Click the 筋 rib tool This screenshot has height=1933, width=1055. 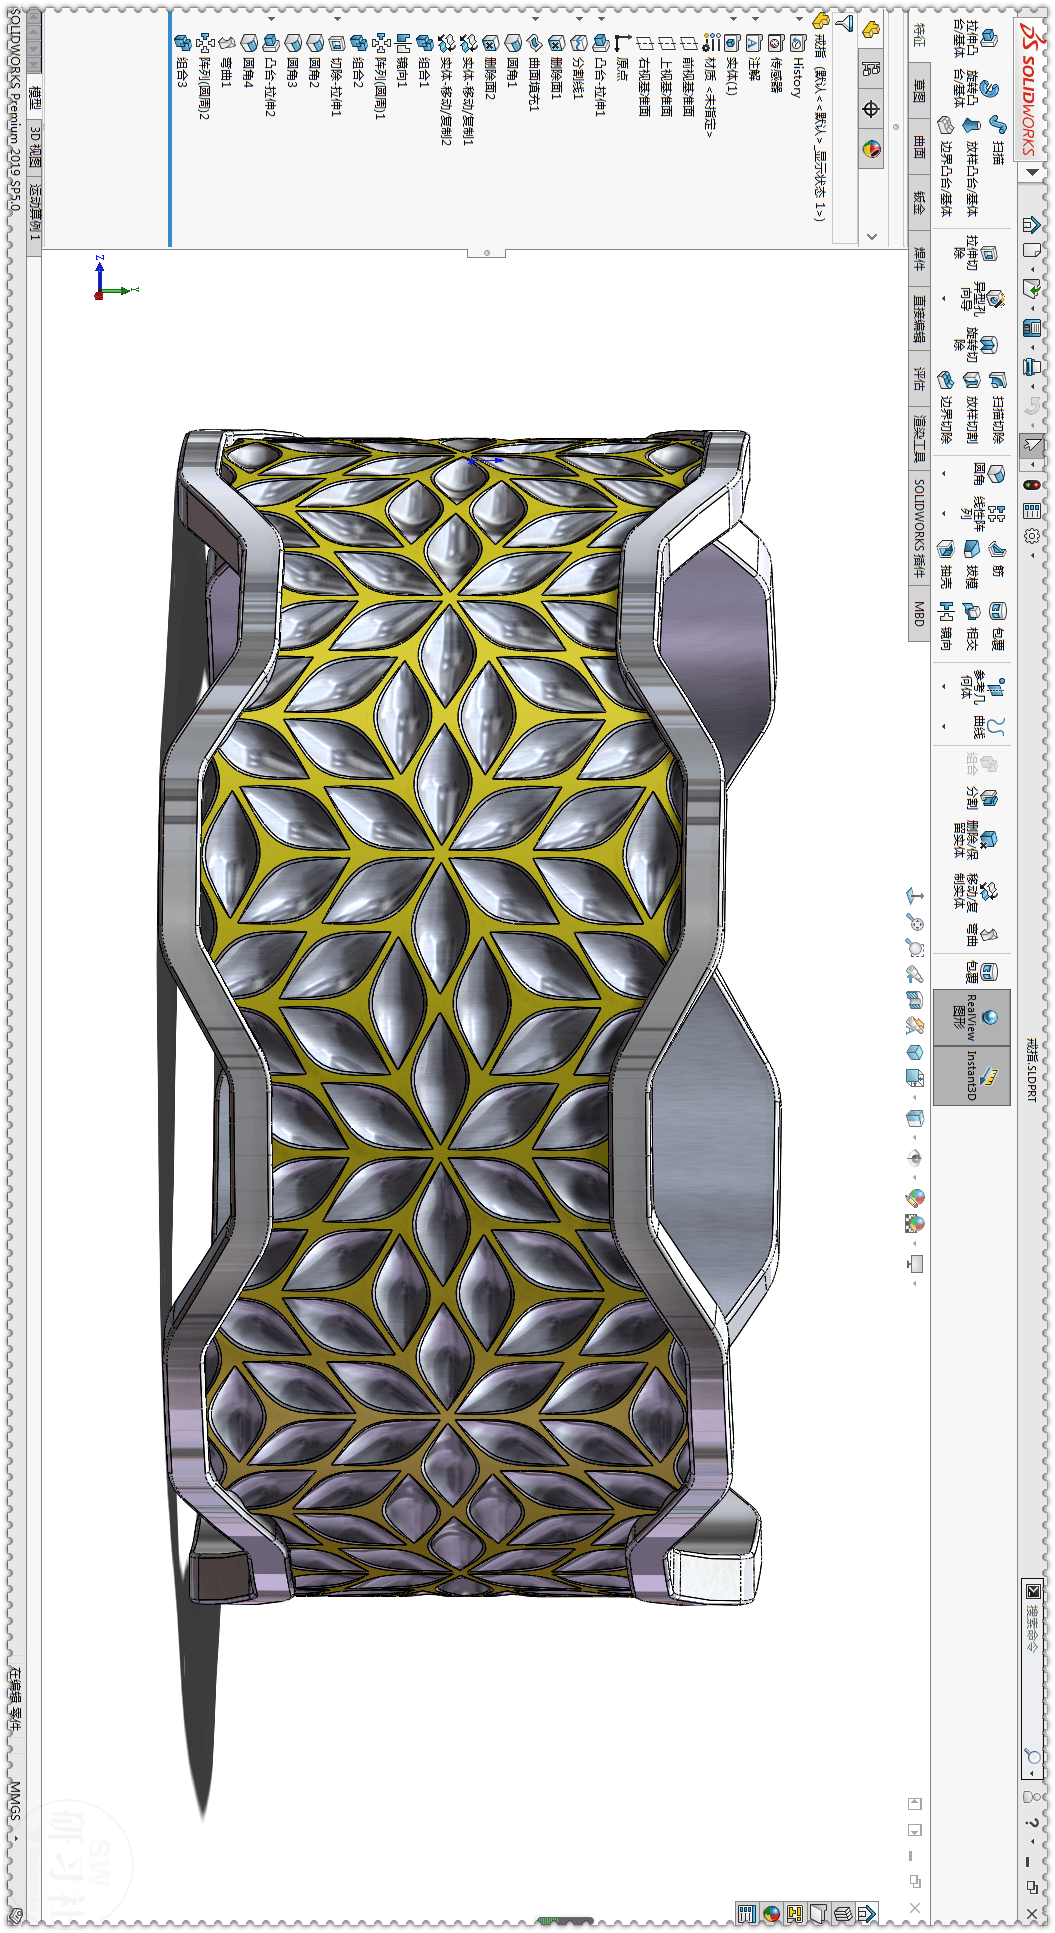[997, 558]
